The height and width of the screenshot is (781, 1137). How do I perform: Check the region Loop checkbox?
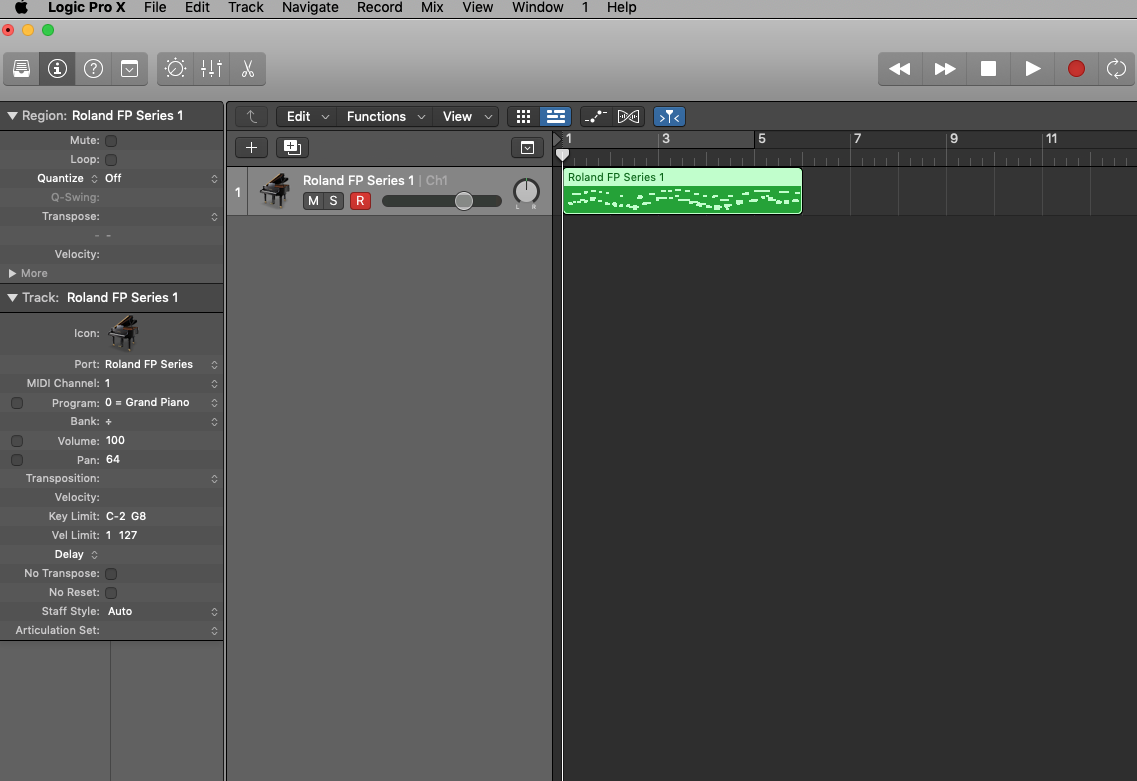pyautogui.click(x=111, y=160)
